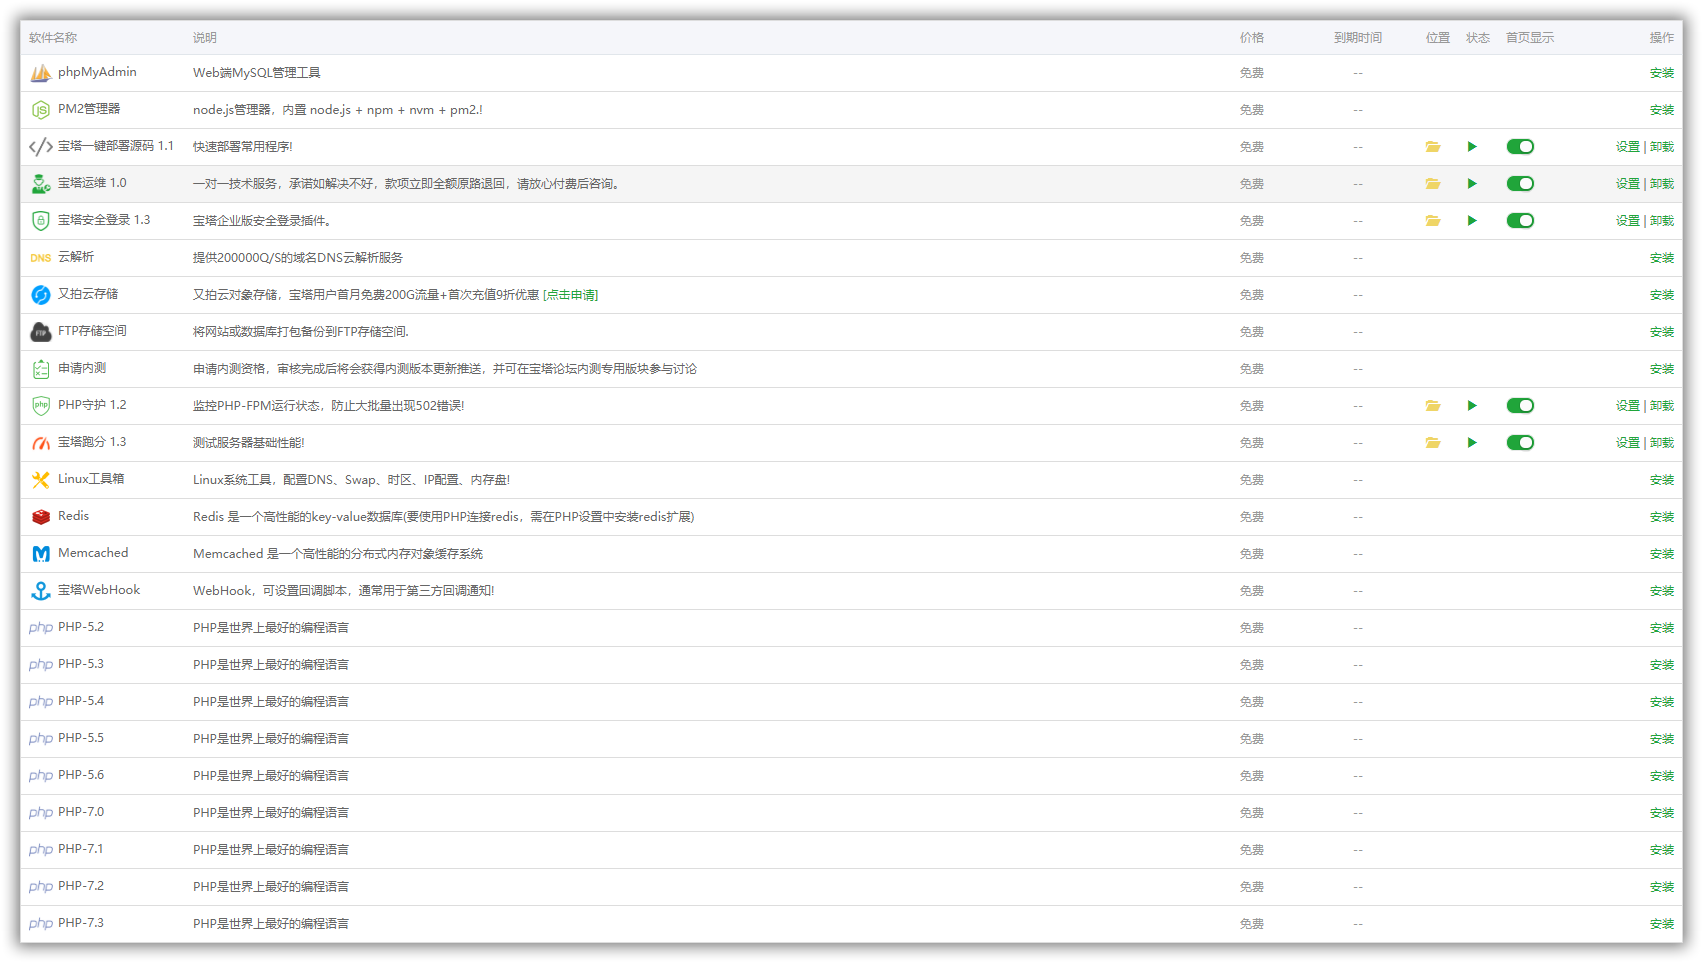Click 安装 for phpMyAdmin
This screenshot has height=963, width=1703.
tap(1662, 73)
